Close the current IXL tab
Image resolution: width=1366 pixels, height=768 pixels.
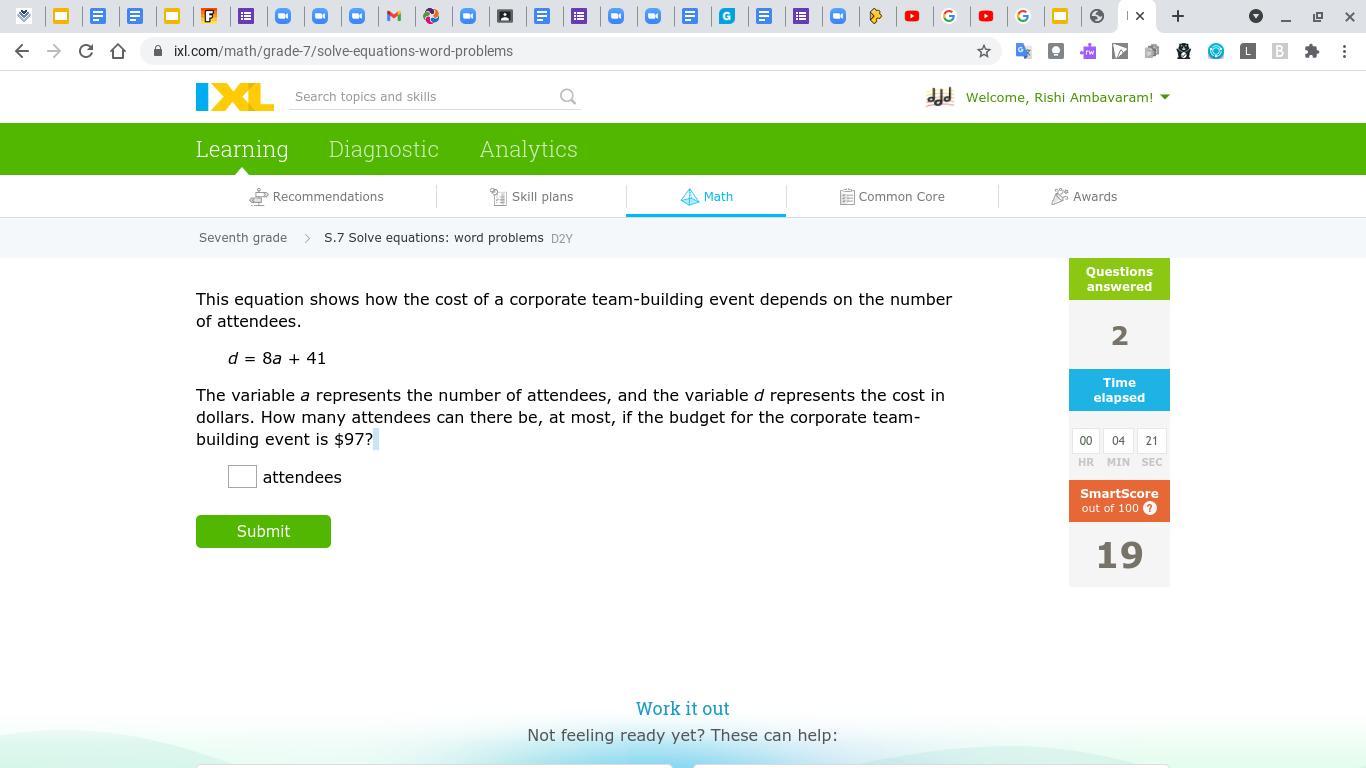(x=1139, y=16)
